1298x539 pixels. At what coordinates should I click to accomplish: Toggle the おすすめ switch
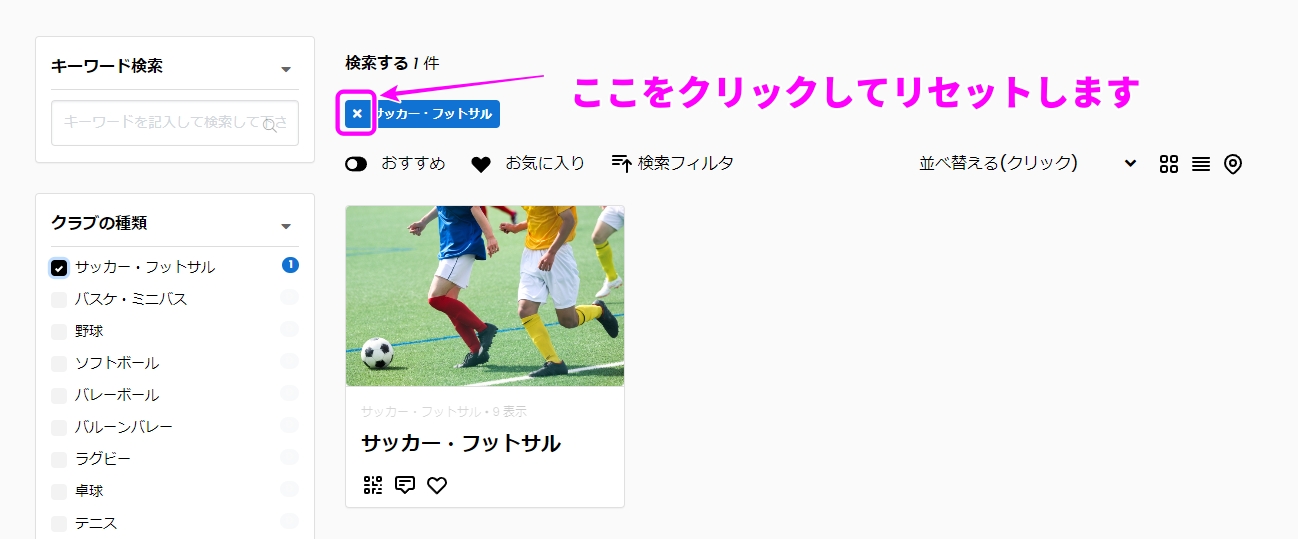[x=356, y=164]
